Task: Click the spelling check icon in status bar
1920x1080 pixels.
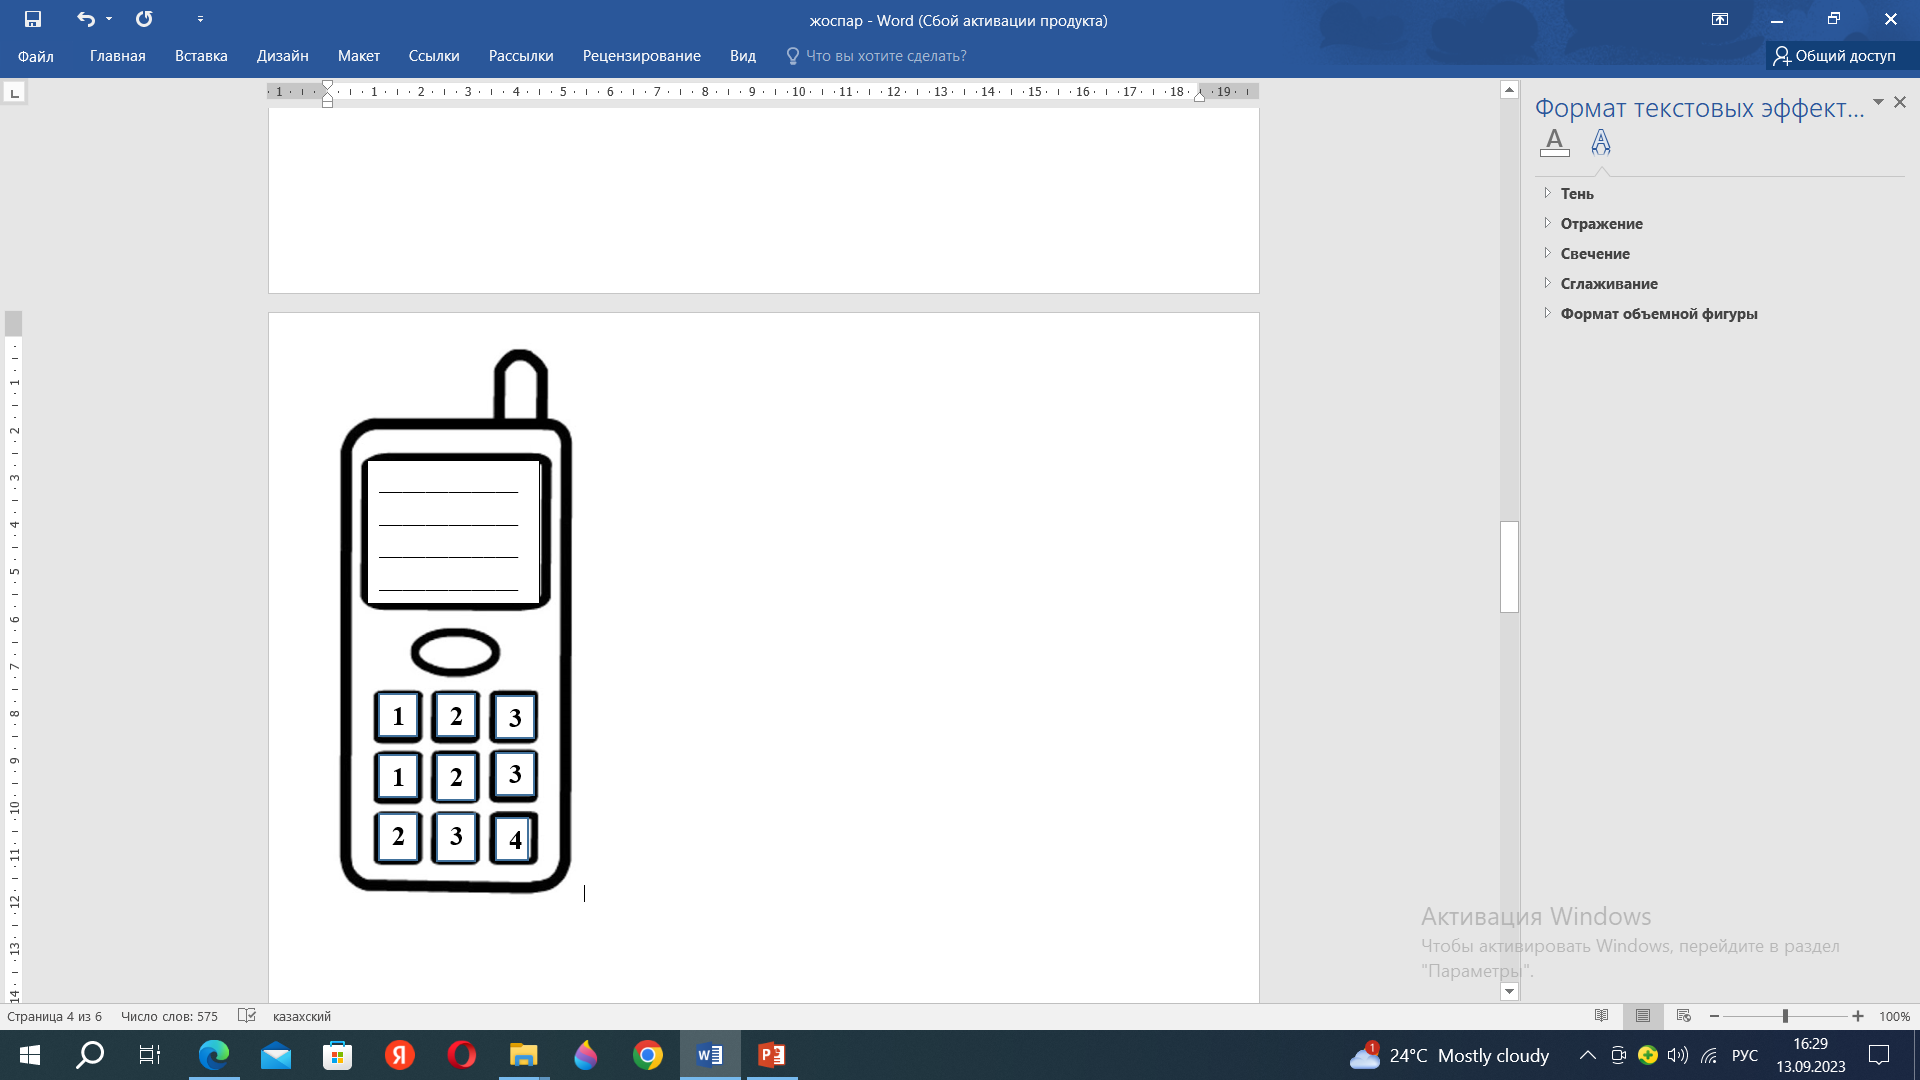Action: [247, 1016]
